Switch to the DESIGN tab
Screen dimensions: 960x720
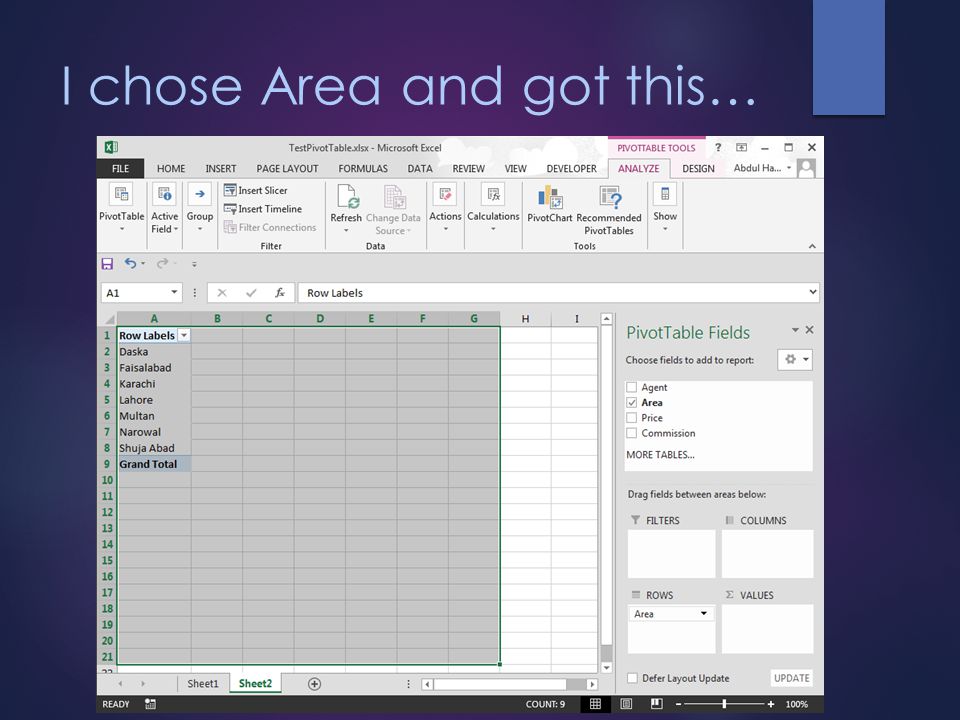[x=698, y=168]
